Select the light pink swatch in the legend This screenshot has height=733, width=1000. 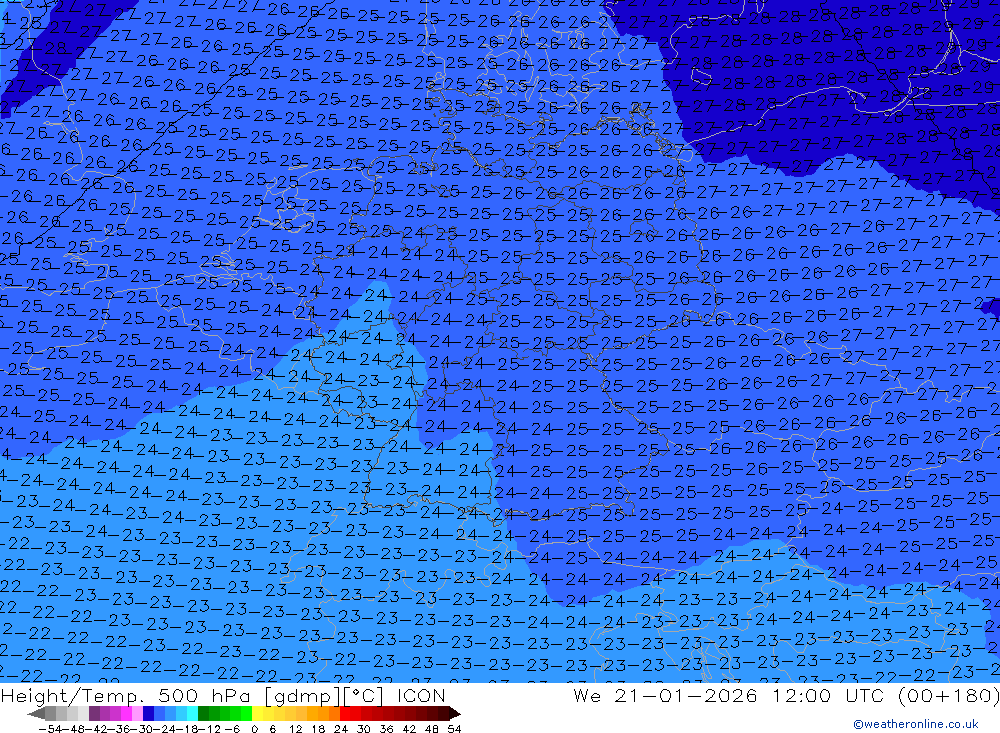(137, 714)
